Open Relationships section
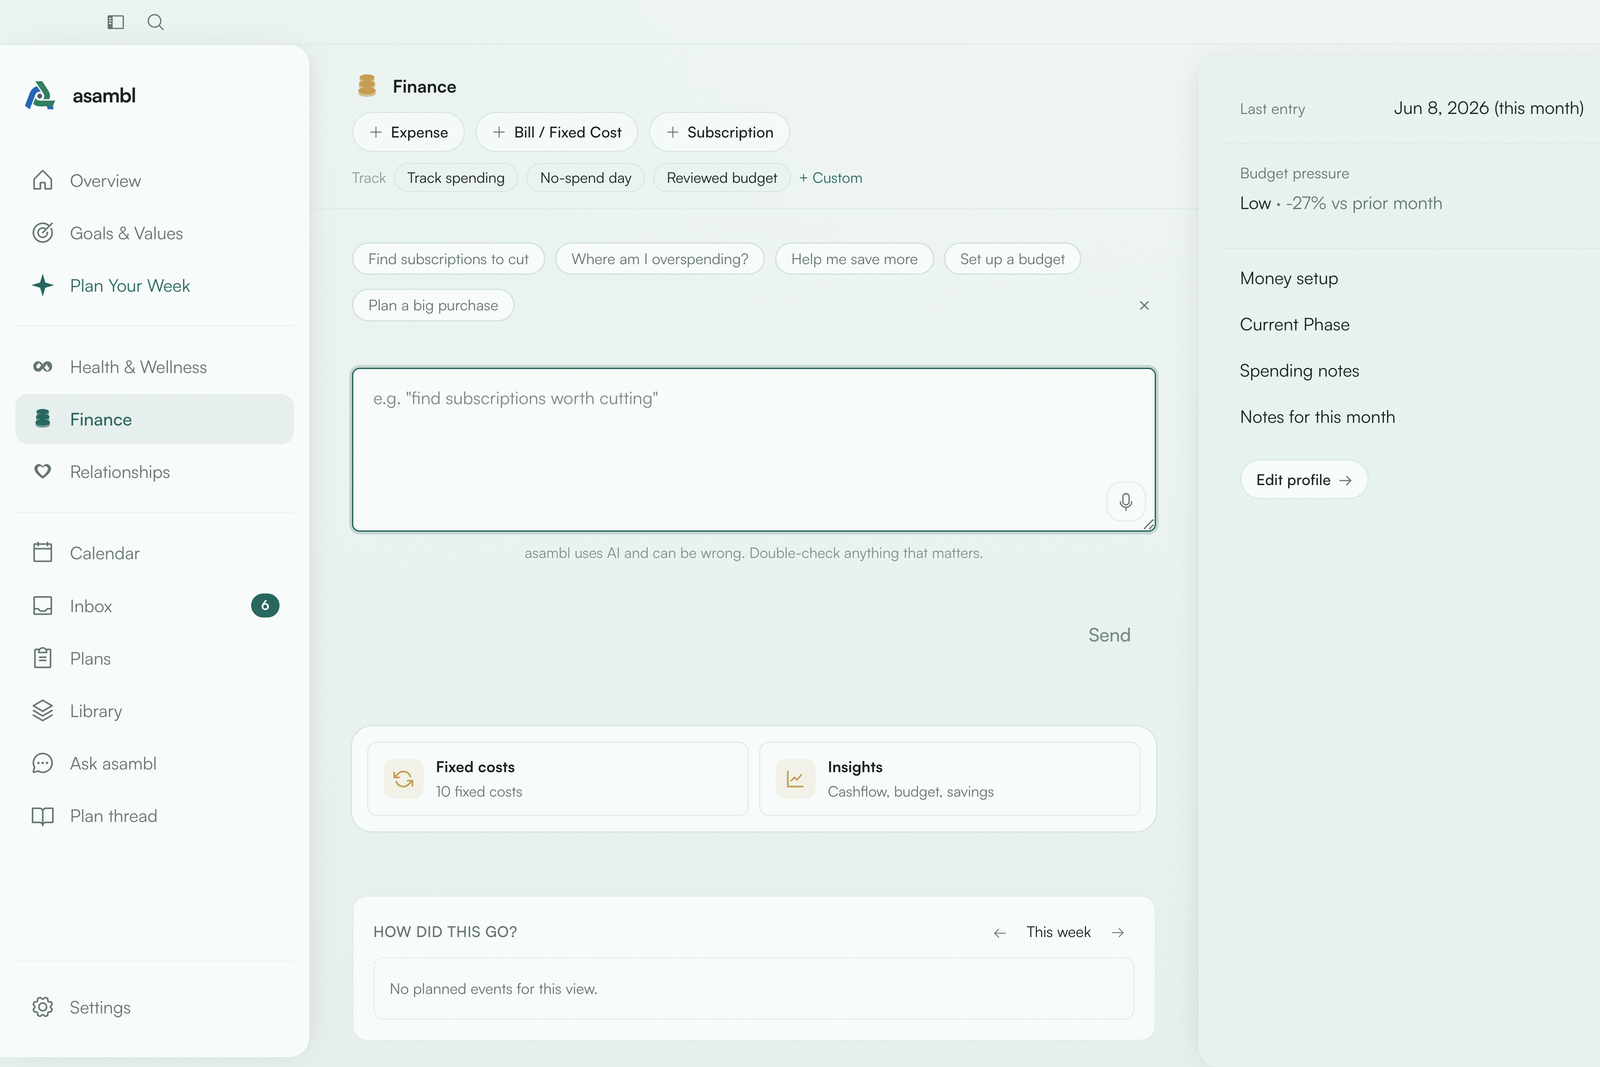 click(x=155, y=472)
